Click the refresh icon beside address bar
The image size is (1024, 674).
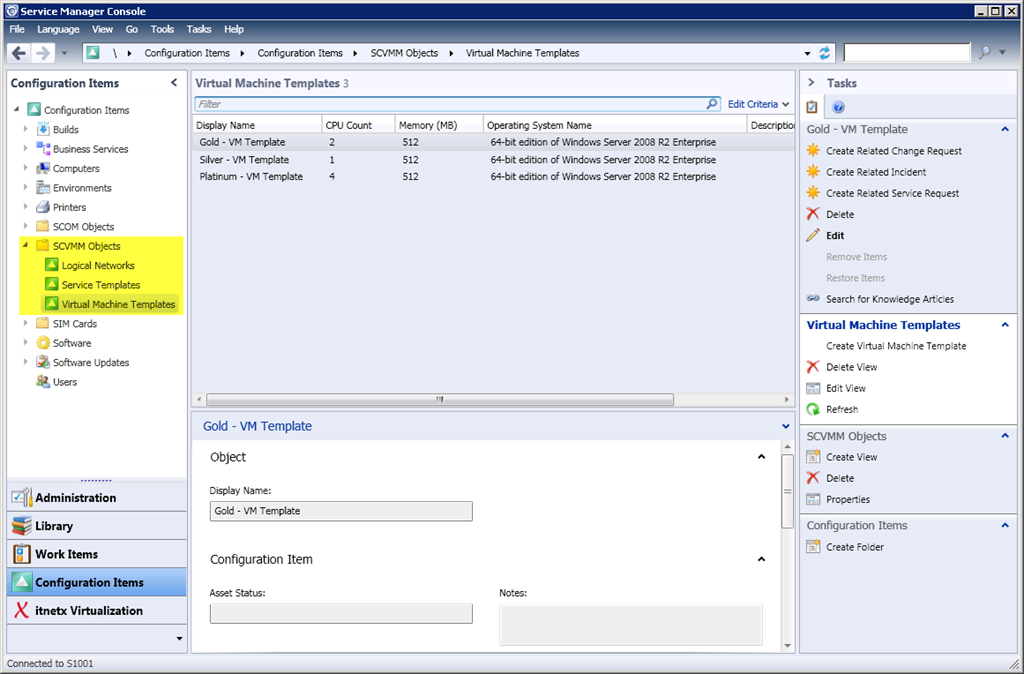tap(825, 53)
